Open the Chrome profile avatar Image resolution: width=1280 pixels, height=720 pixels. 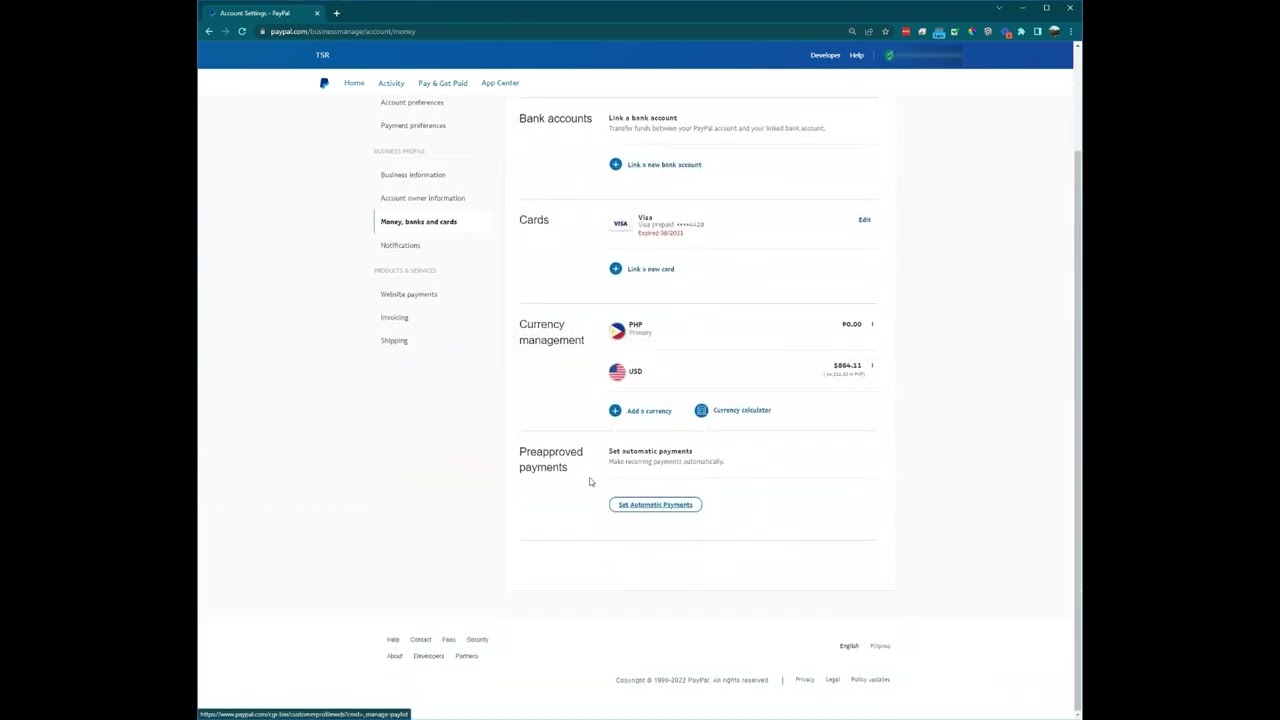point(1054,32)
